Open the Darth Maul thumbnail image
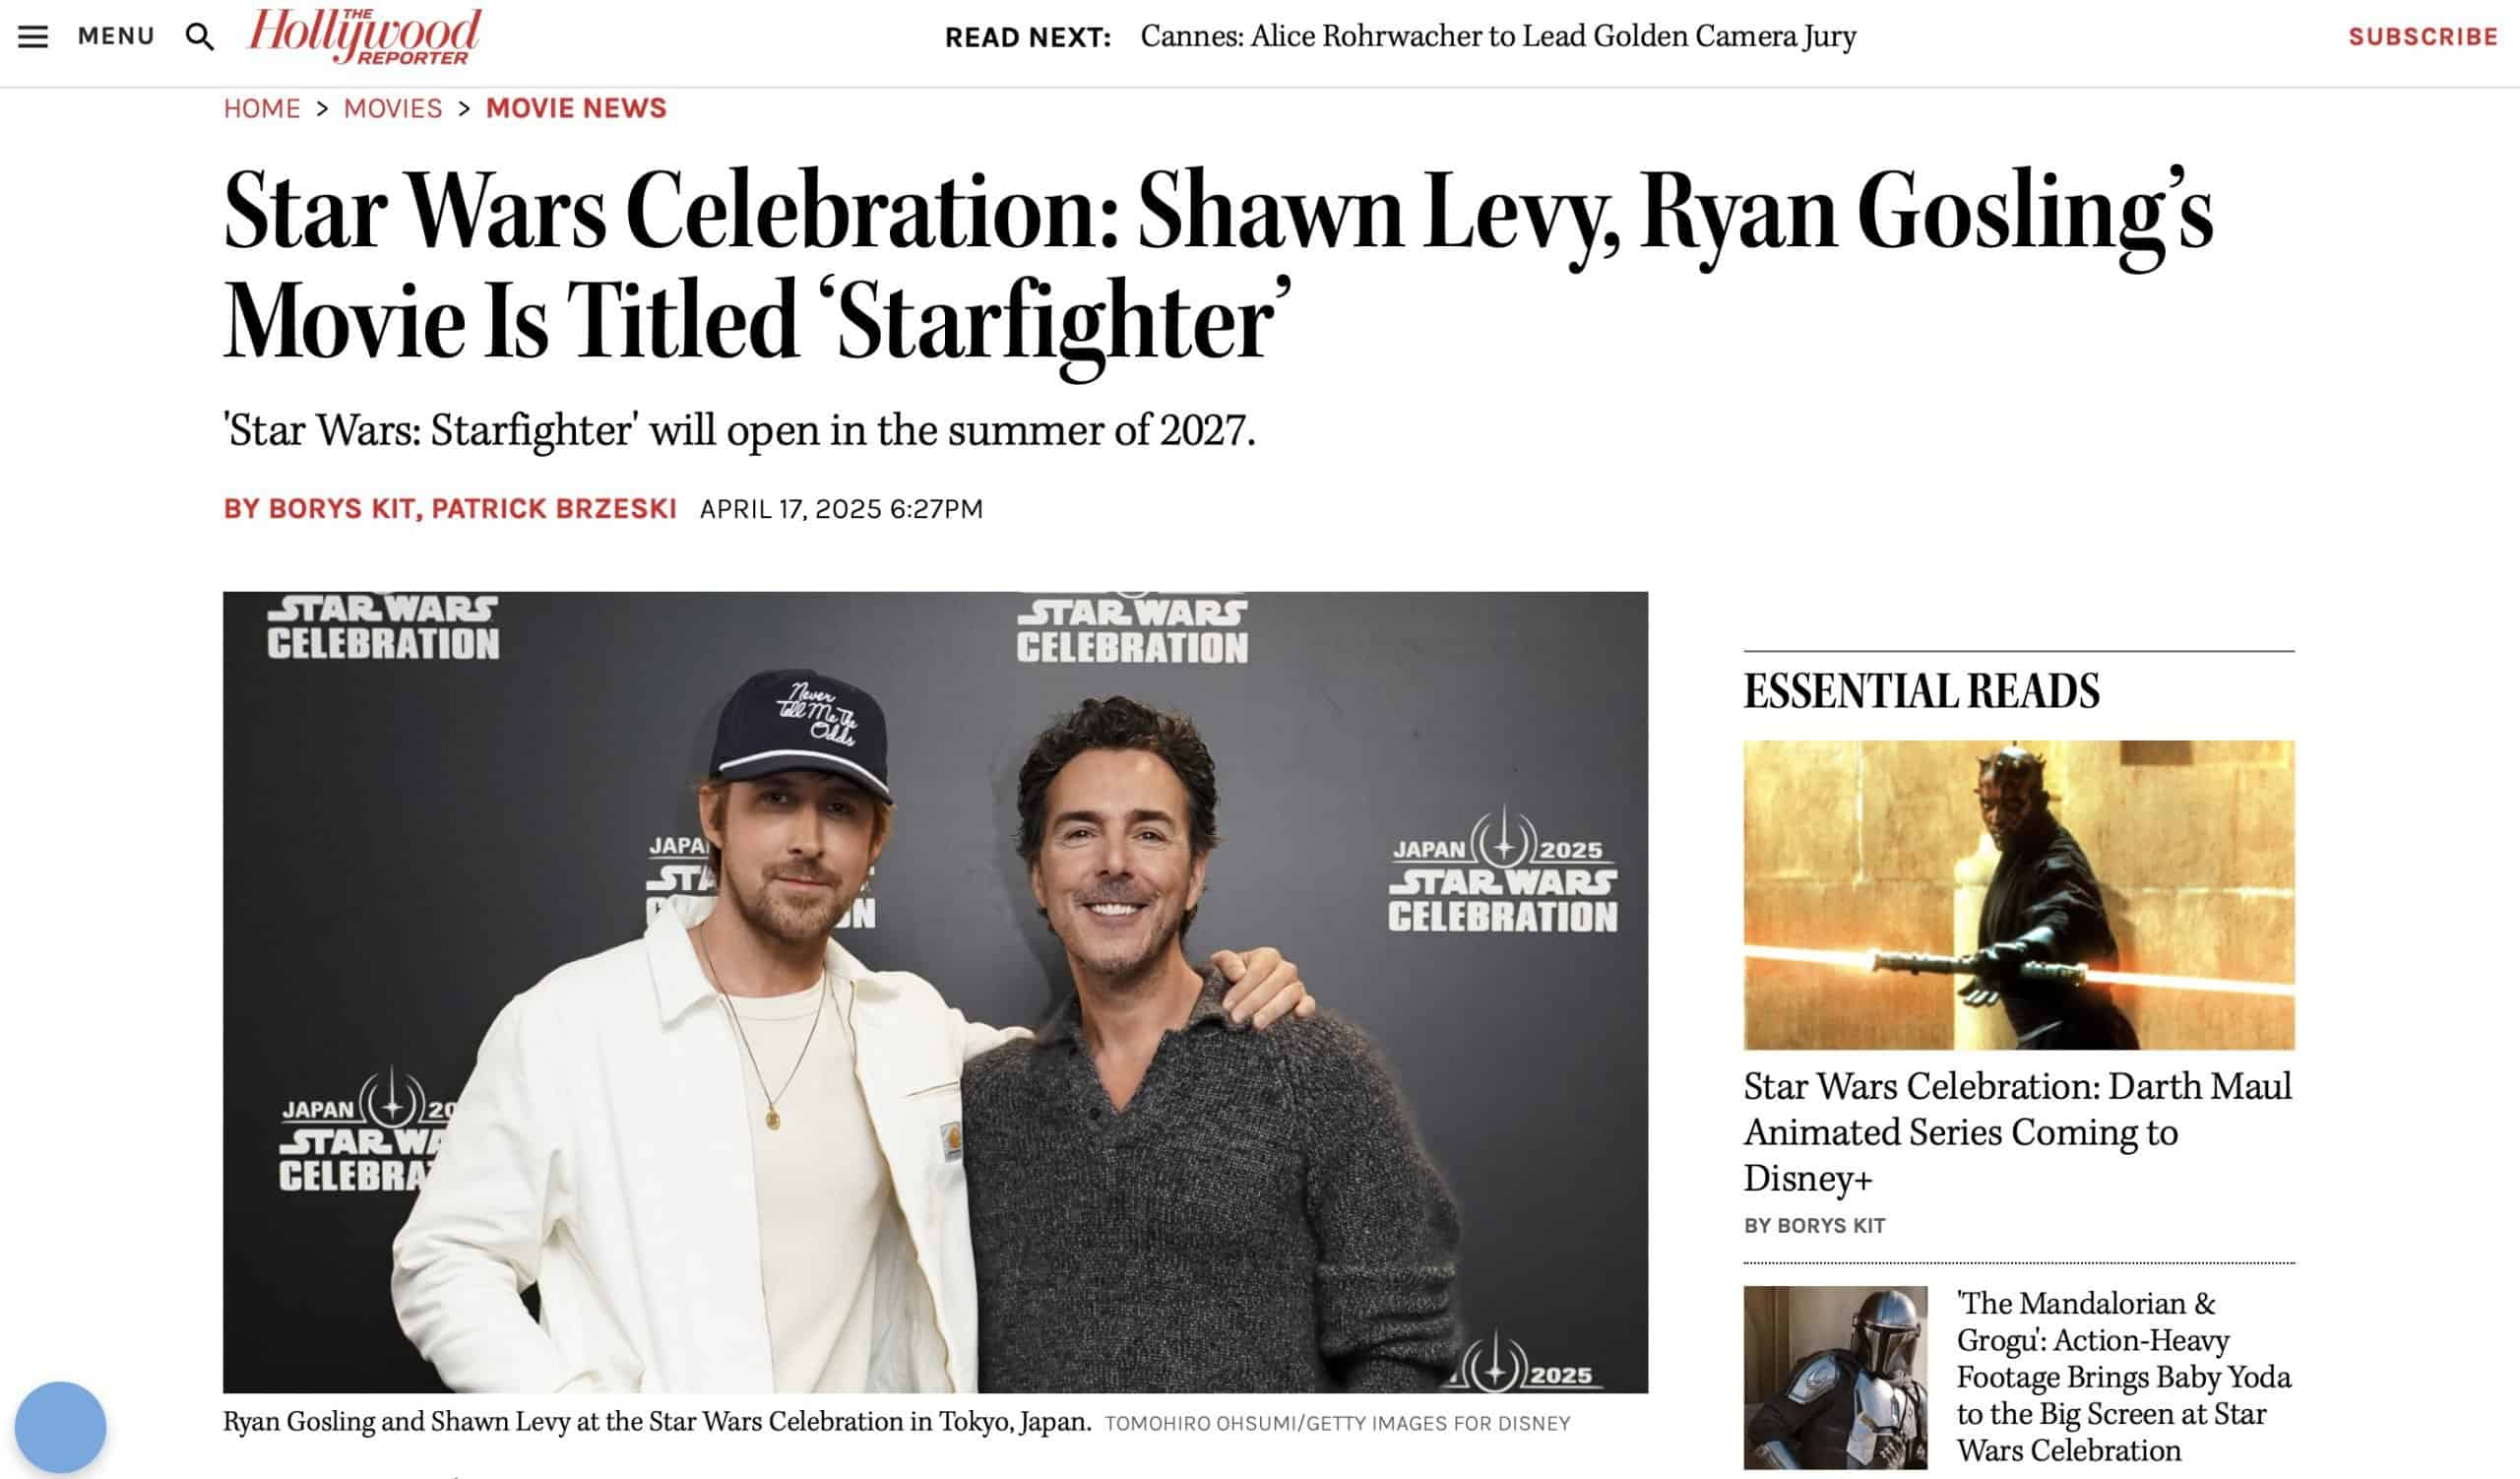The width and height of the screenshot is (2520, 1479). 2019,895
